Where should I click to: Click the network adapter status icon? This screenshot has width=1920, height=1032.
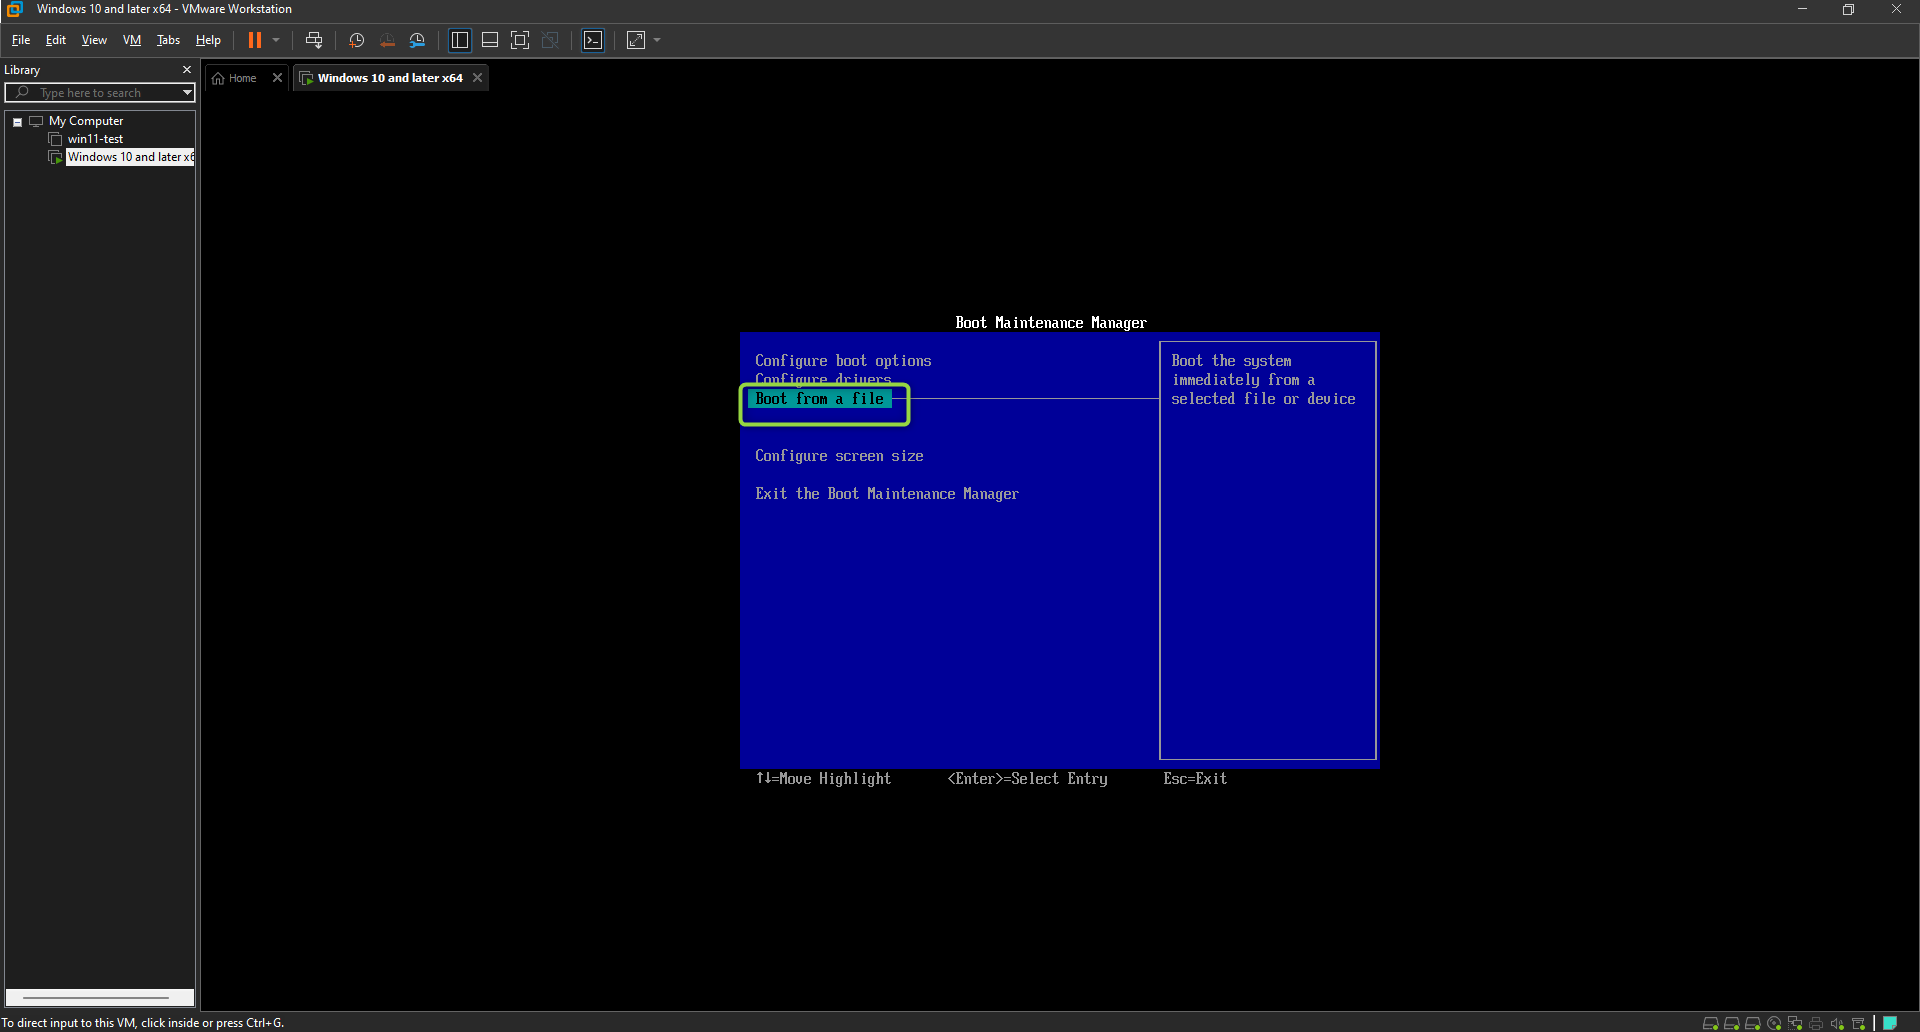tap(1795, 1023)
